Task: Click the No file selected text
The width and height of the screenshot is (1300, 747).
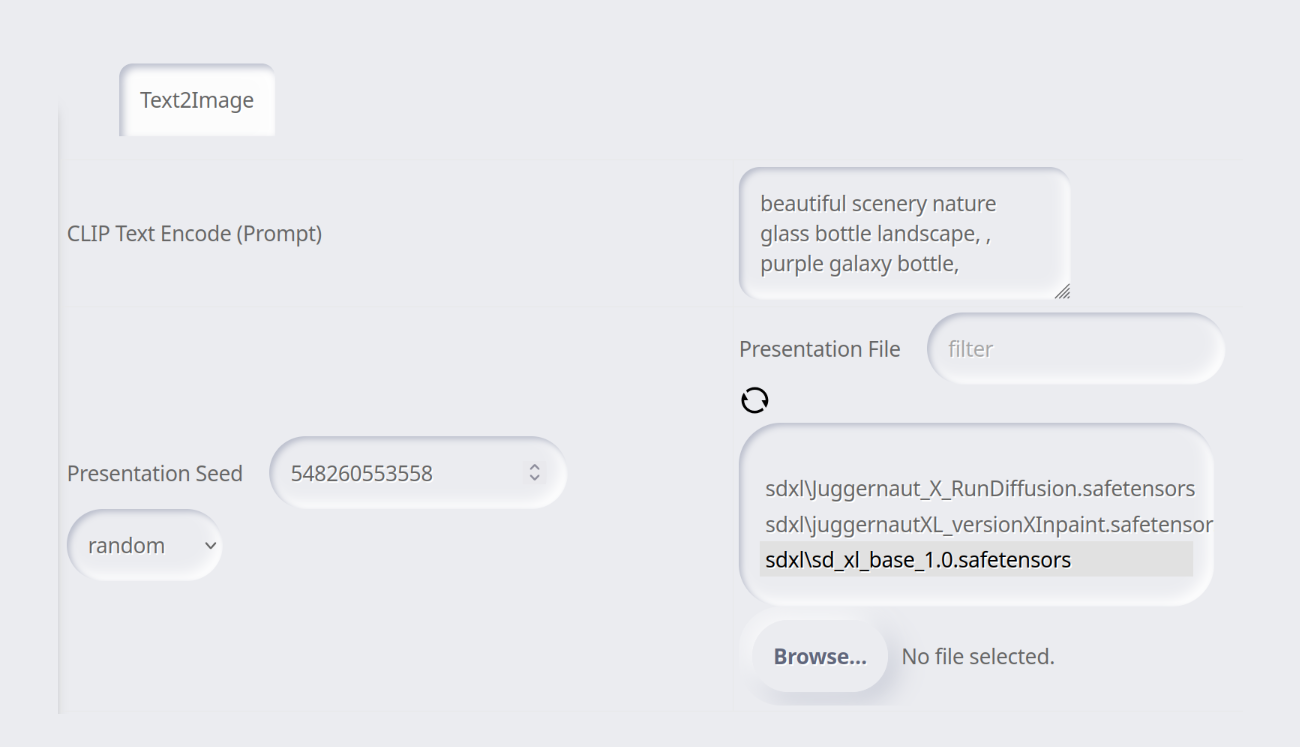Action: (x=978, y=656)
